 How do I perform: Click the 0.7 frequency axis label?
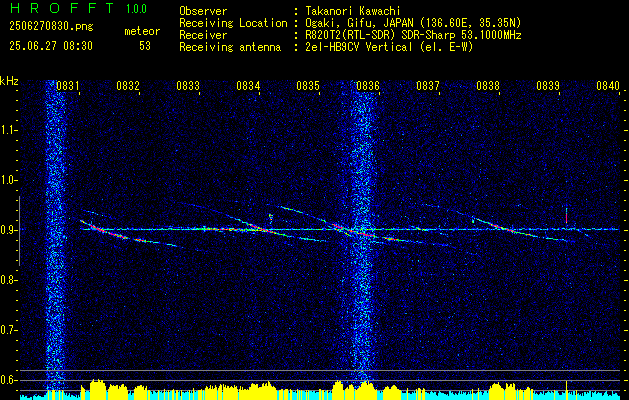point(9,330)
